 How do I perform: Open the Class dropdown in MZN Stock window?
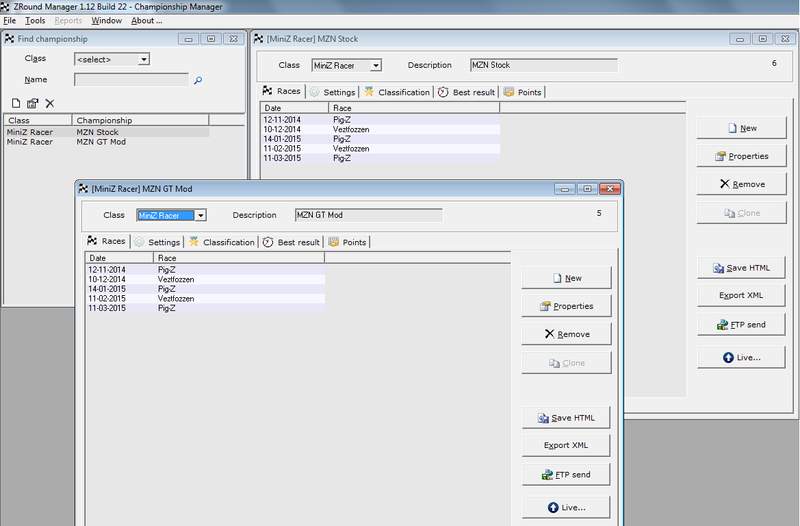click(375, 66)
